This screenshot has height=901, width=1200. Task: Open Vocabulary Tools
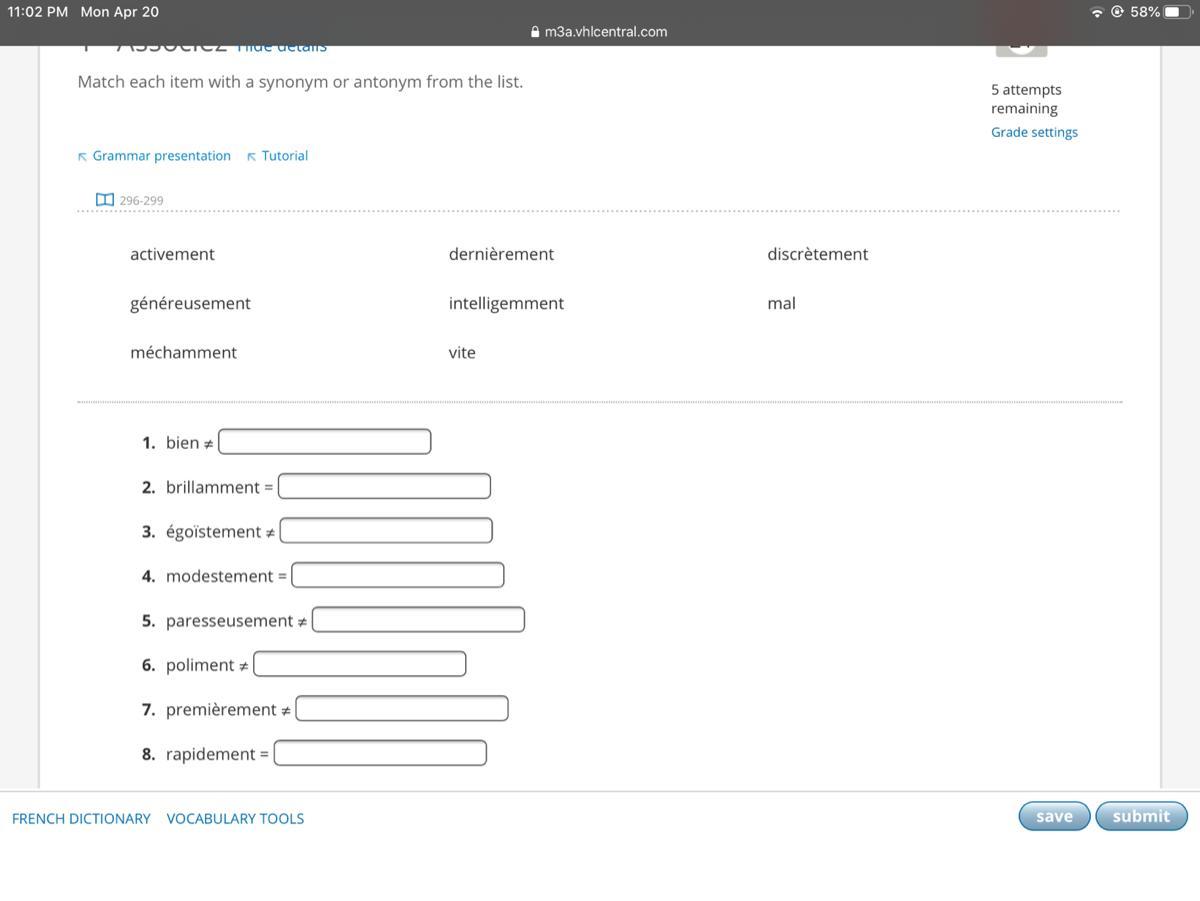point(235,818)
